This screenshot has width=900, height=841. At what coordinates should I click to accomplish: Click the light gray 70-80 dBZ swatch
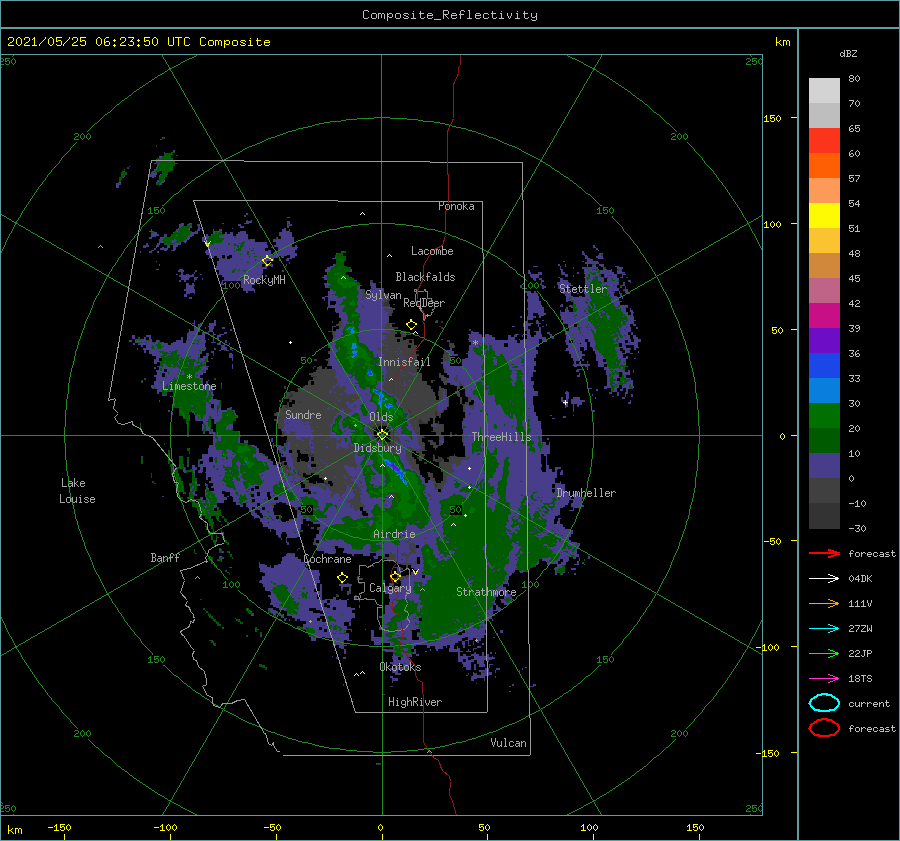coord(824,91)
